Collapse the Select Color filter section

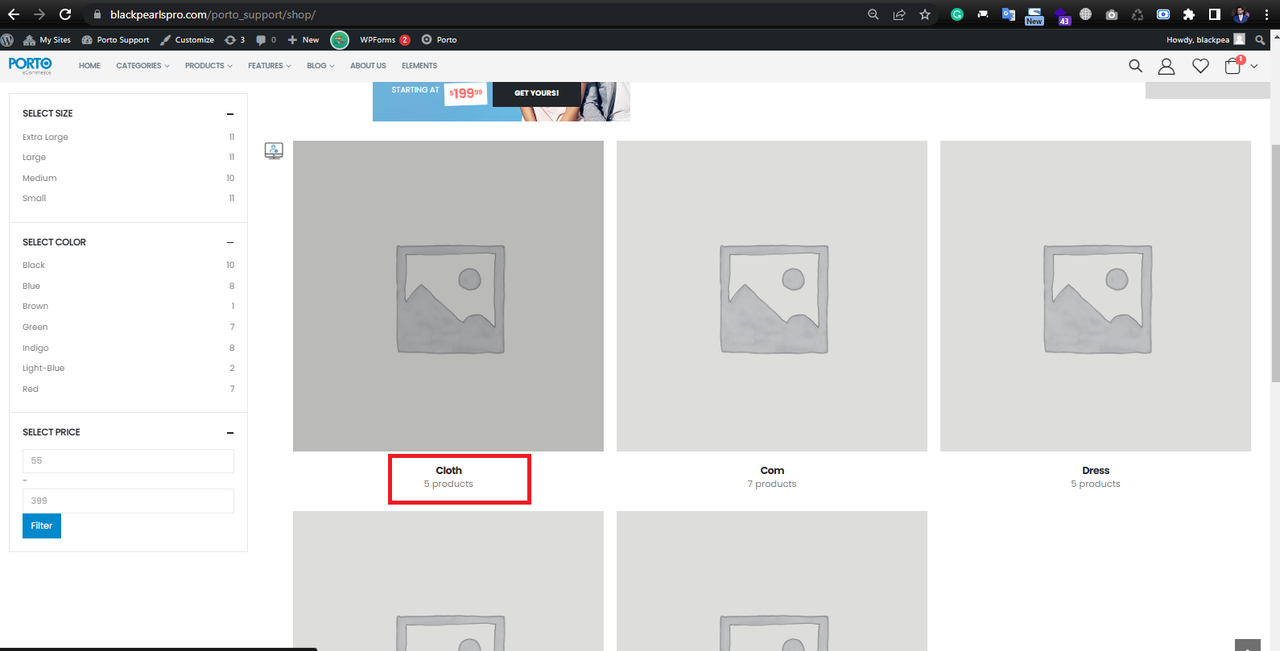pos(230,242)
